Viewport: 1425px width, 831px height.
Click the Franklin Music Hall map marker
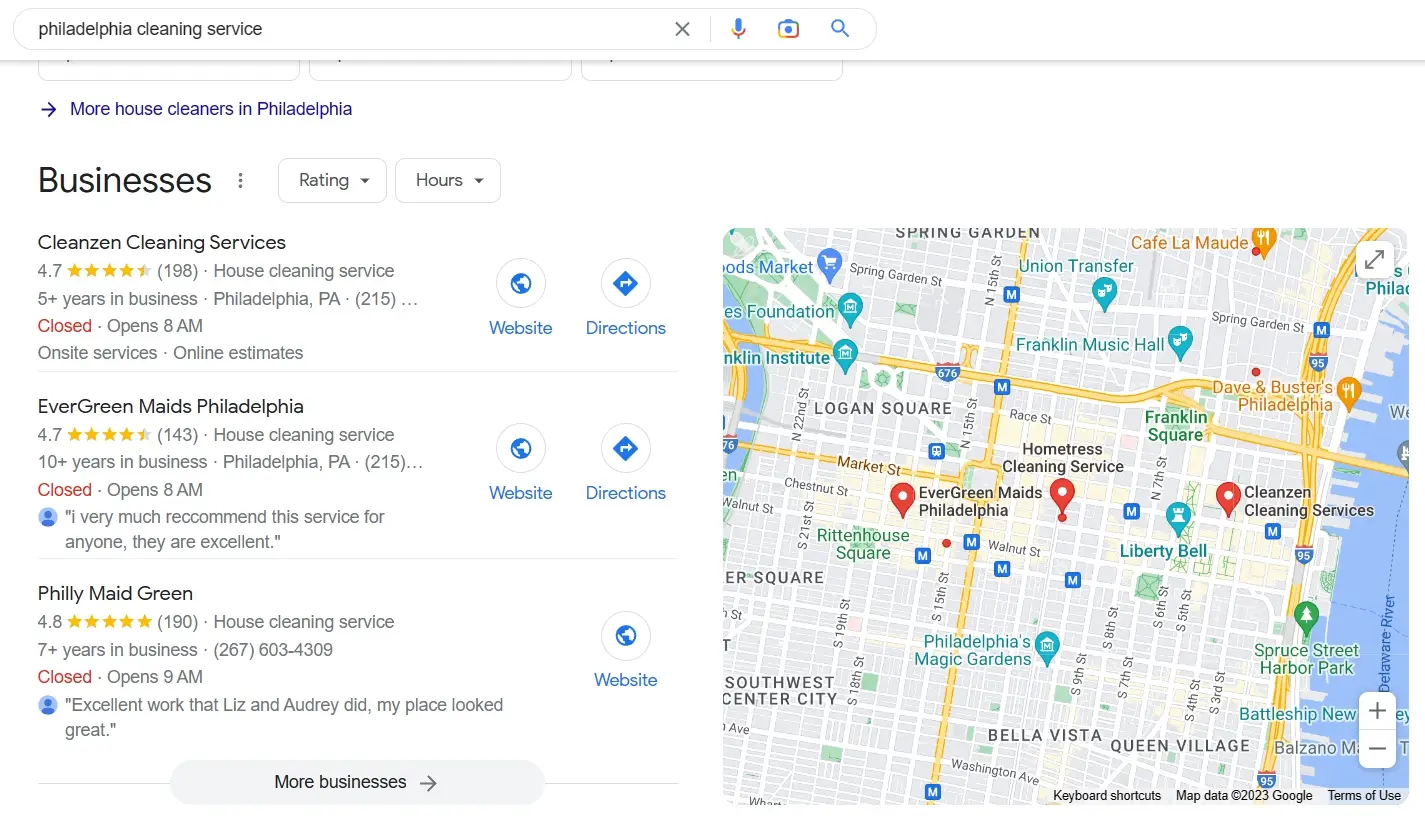point(1181,342)
